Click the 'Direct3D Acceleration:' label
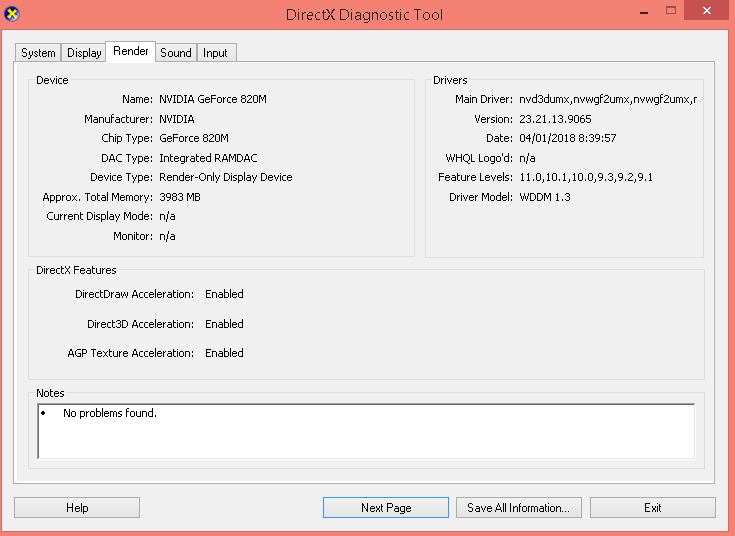This screenshot has height=536, width=735. tap(141, 324)
